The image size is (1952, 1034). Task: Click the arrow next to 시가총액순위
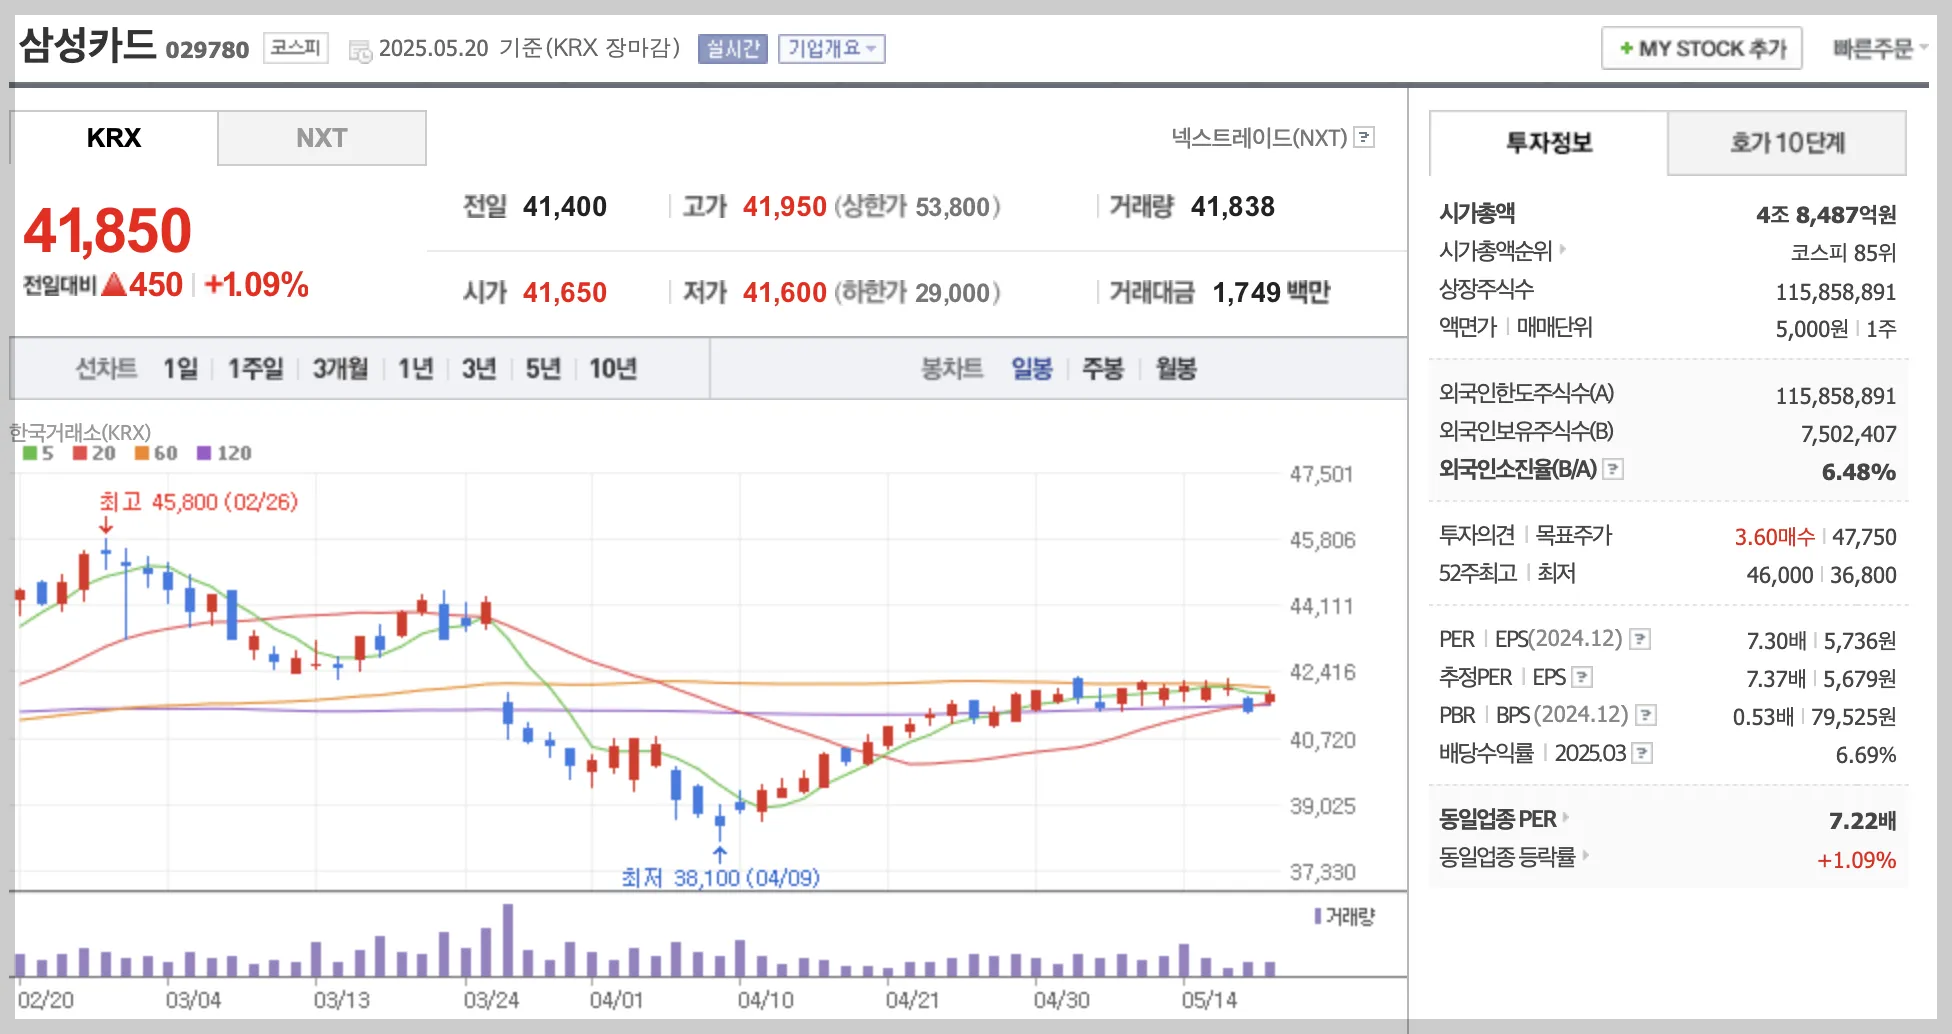coord(1563,249)
